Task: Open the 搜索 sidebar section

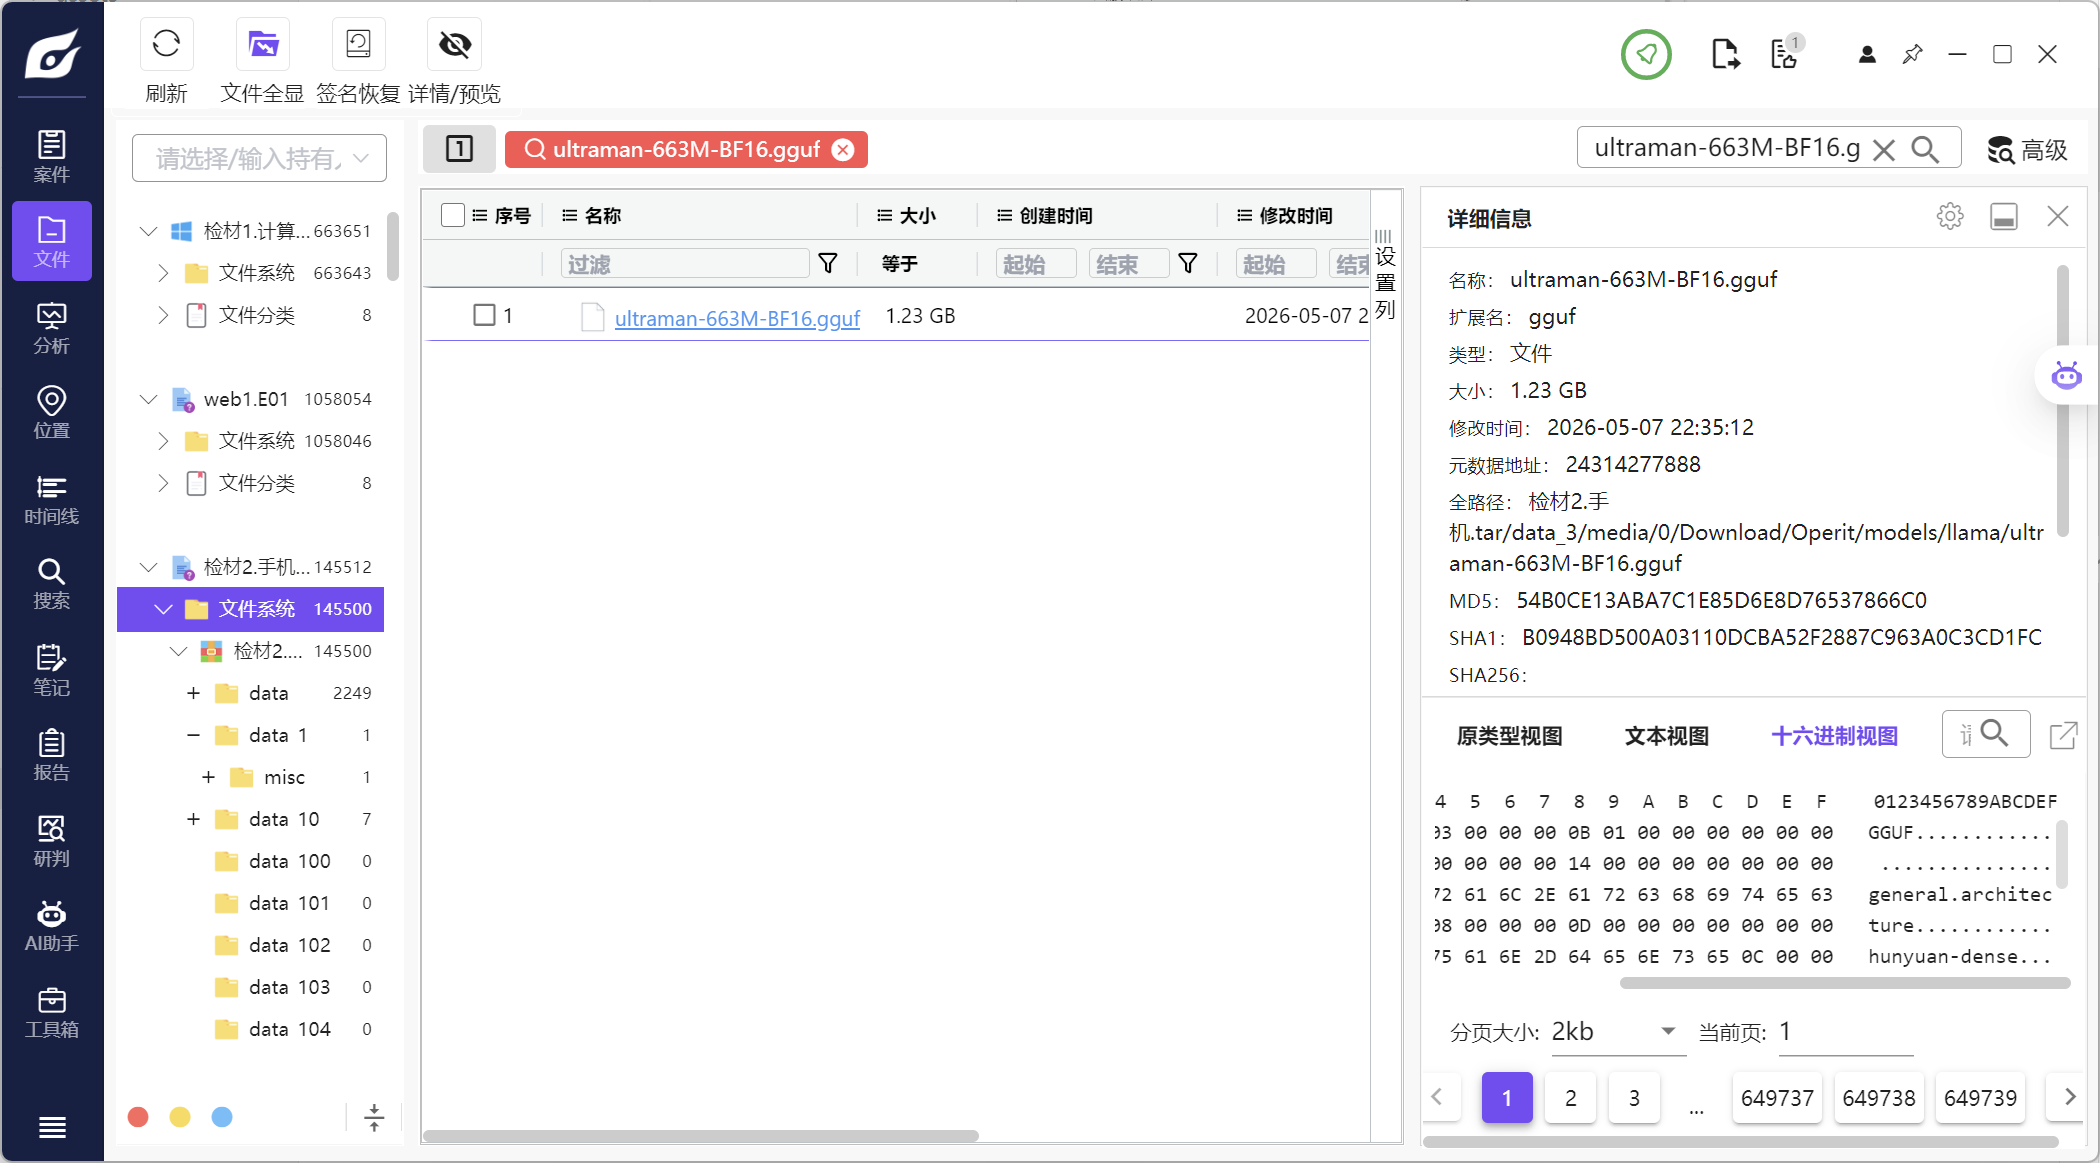Action: 52,584
